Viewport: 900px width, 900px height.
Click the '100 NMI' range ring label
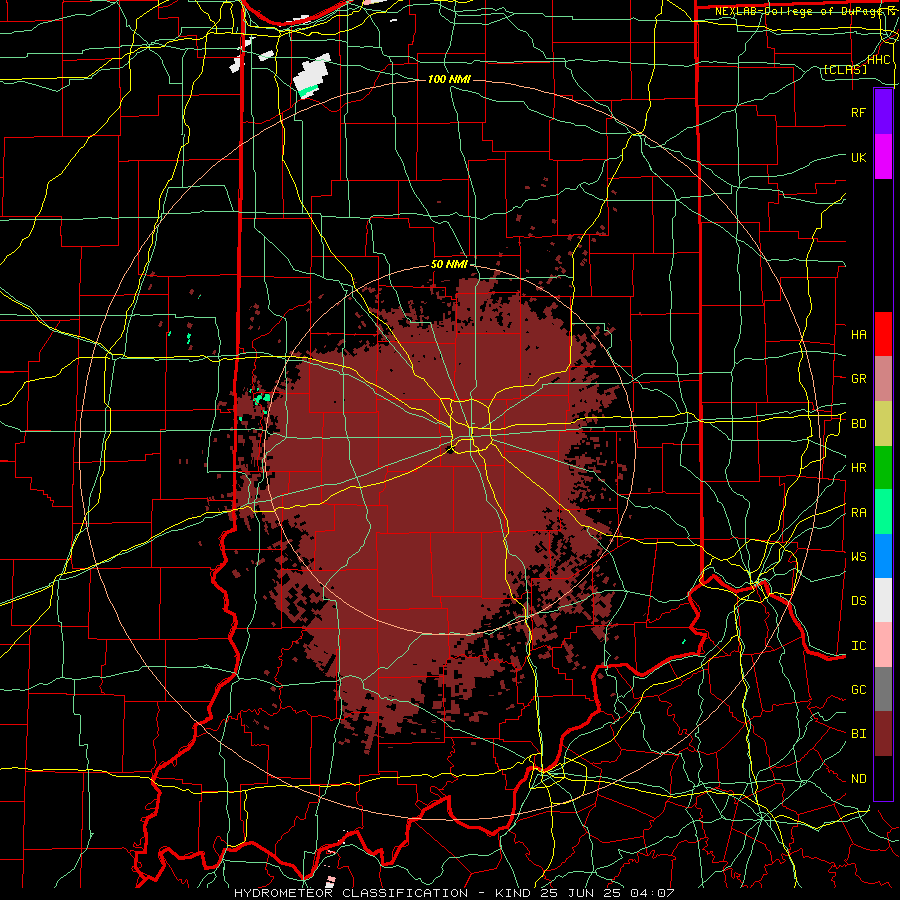[449, 79]
